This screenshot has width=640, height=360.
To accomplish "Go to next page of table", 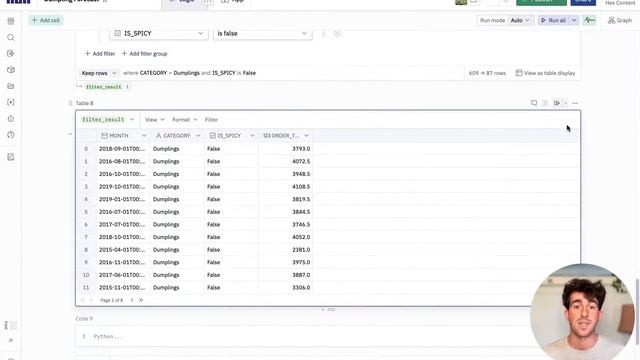I will [132, 300].
